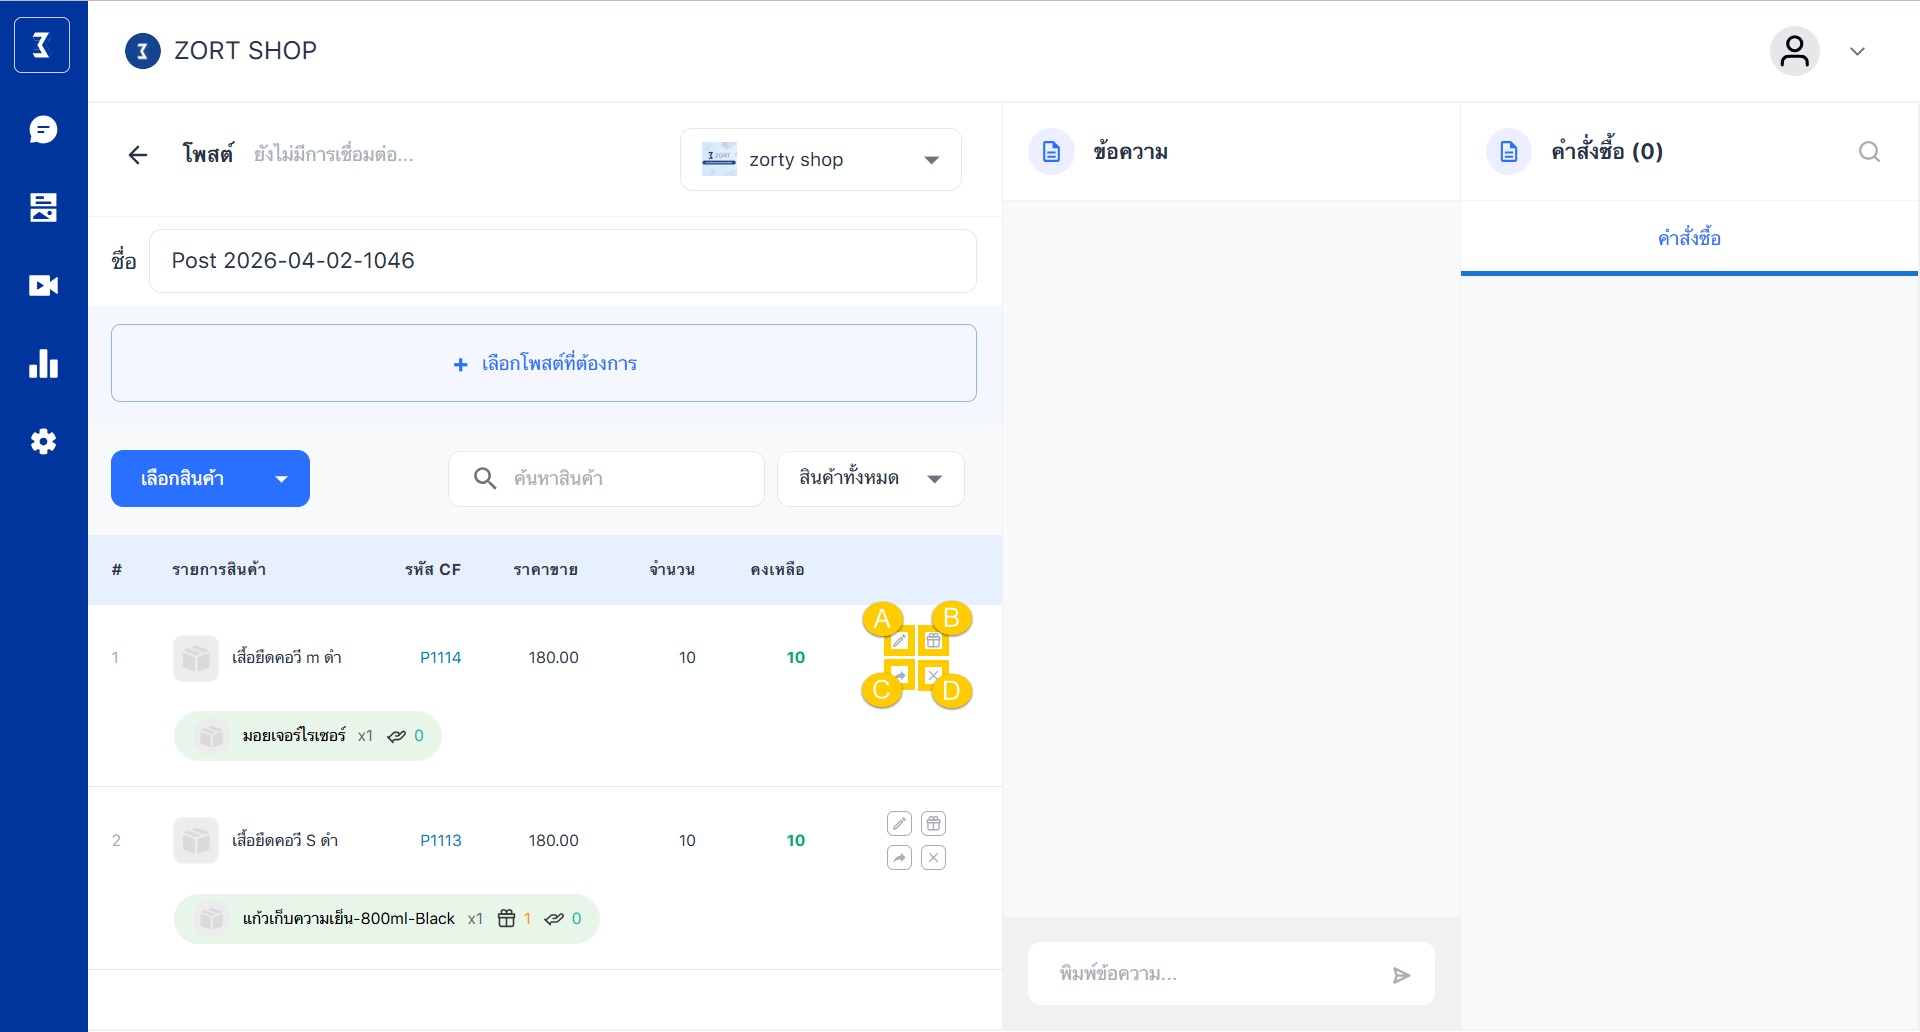Open the bar chart reports icon
The image size is (1920, 1032).
point(43,364)
